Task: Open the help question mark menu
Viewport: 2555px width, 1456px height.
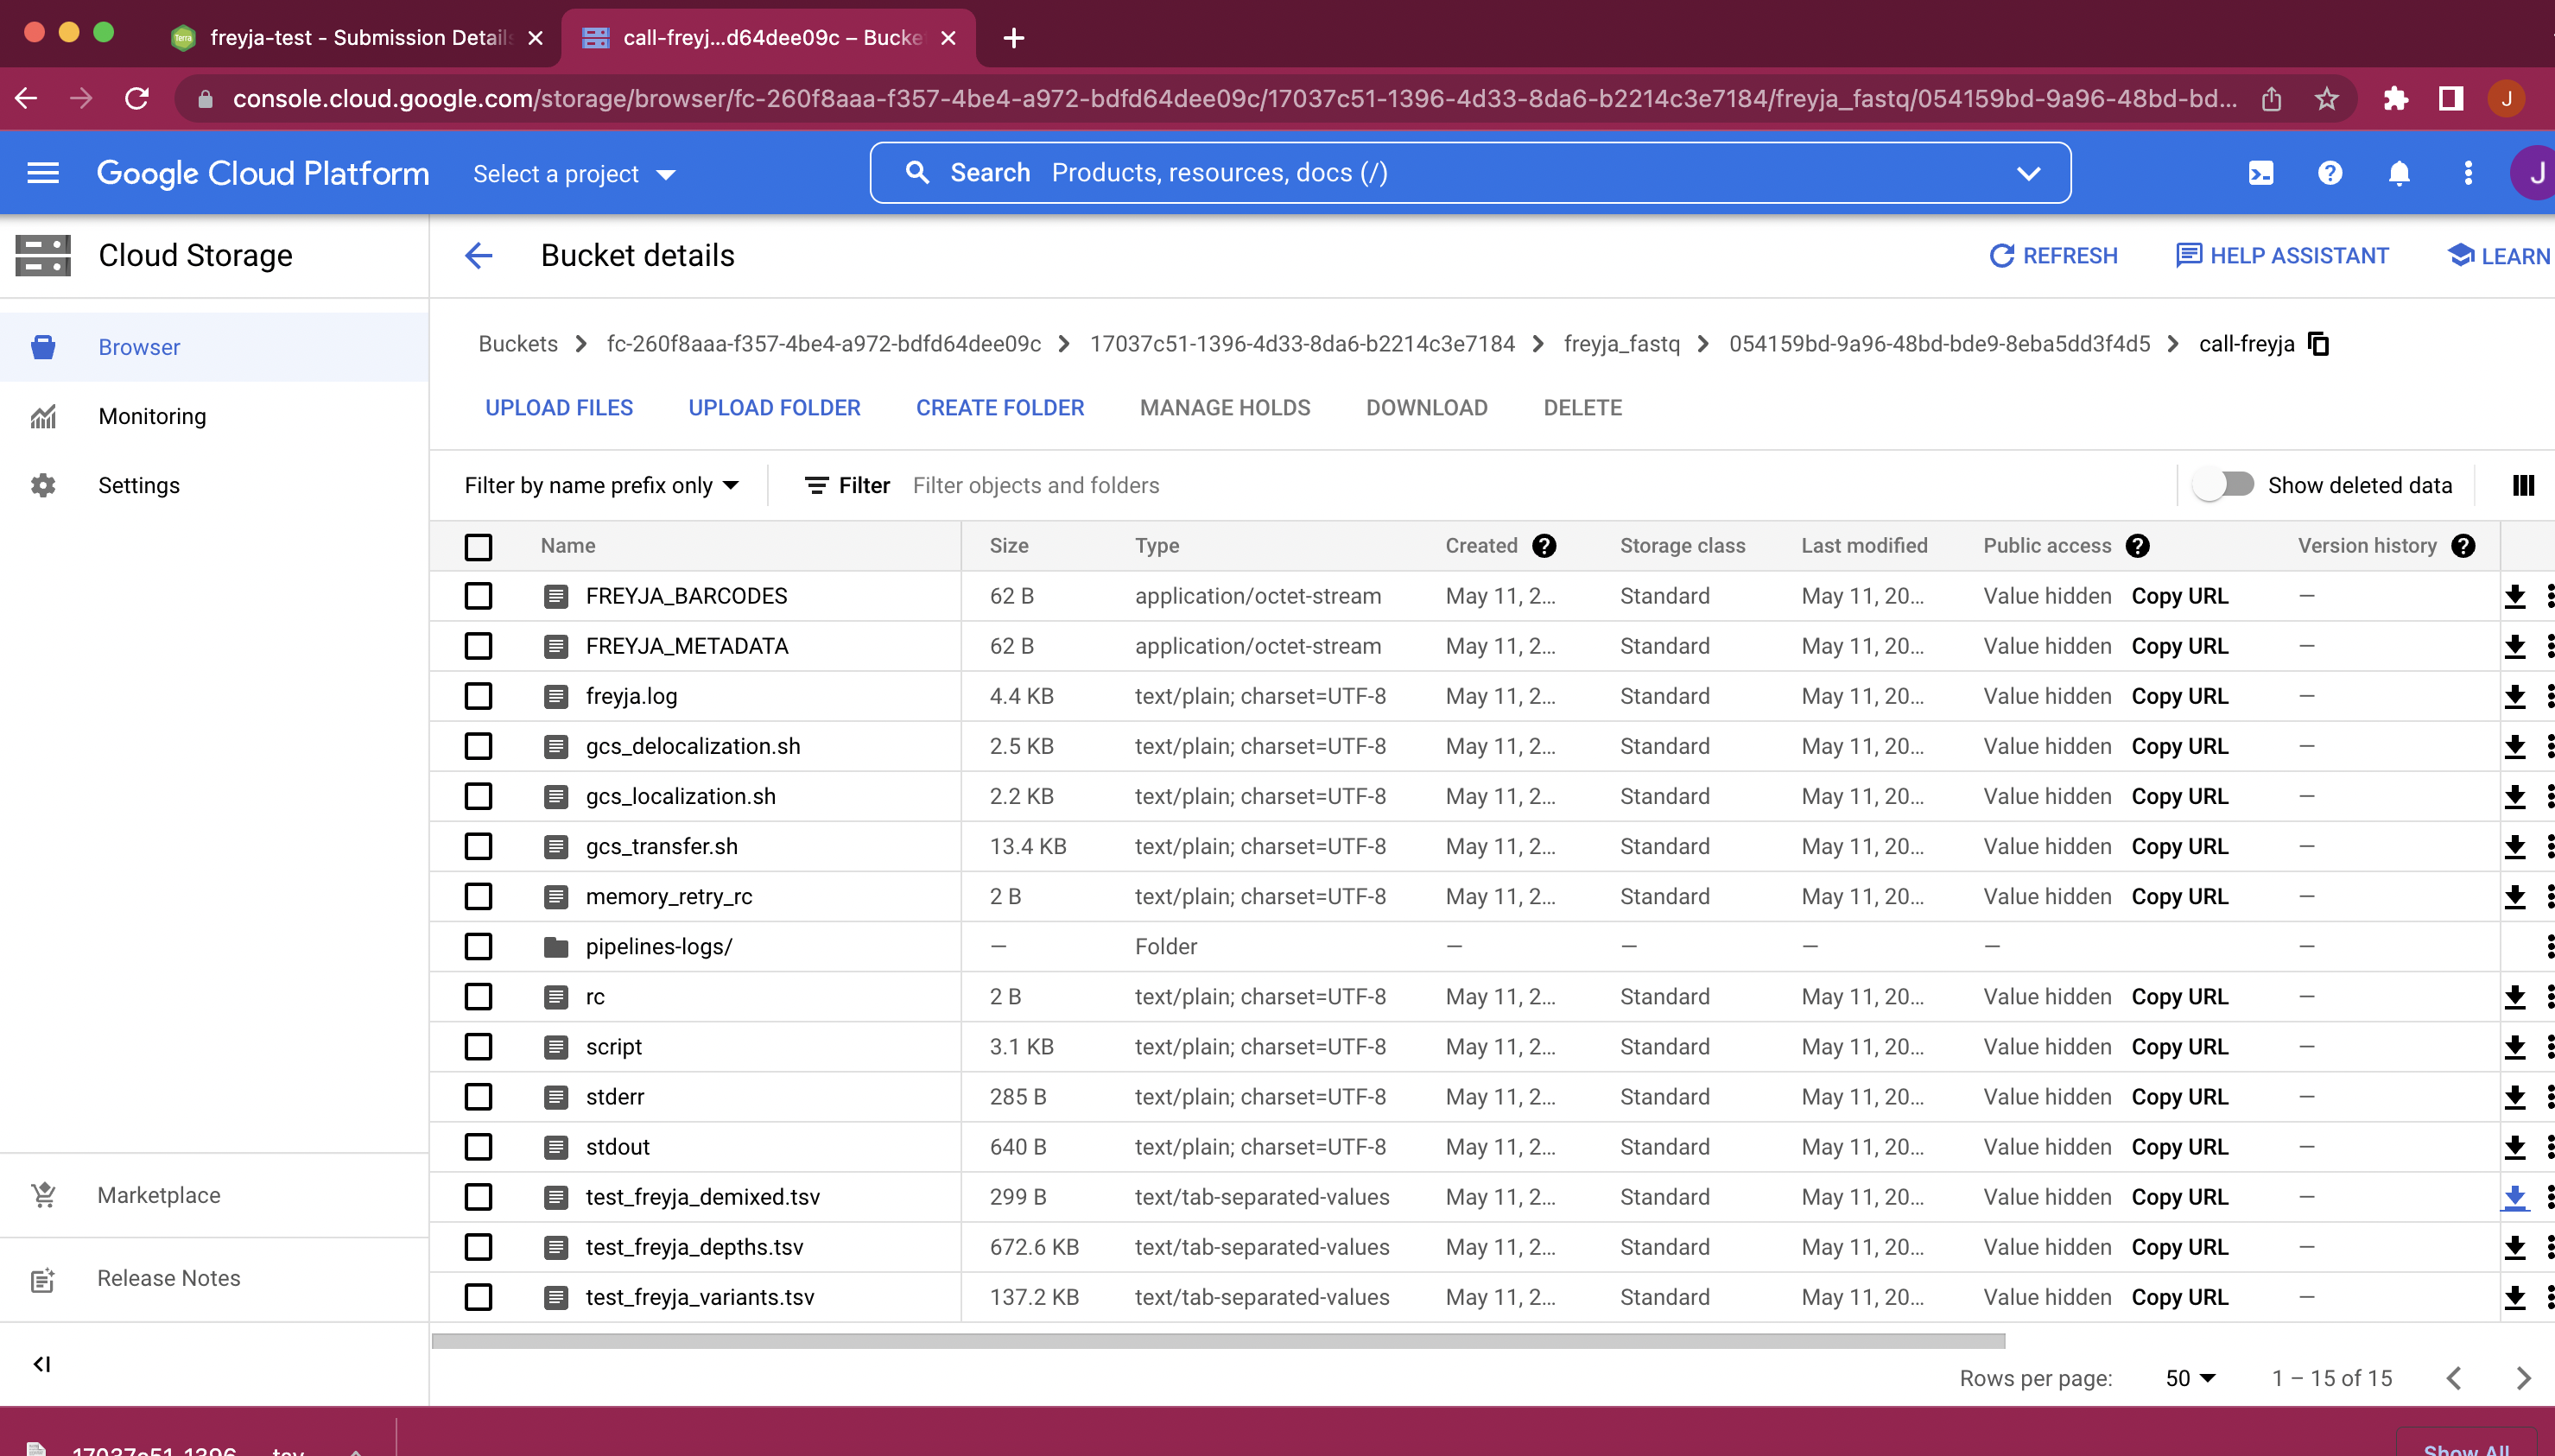Action: [2329, 173]
